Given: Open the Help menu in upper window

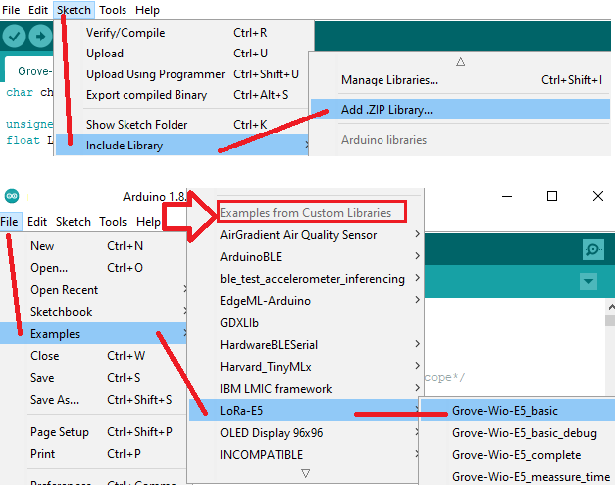Looking at the screenshot, I should coord(147,10).
